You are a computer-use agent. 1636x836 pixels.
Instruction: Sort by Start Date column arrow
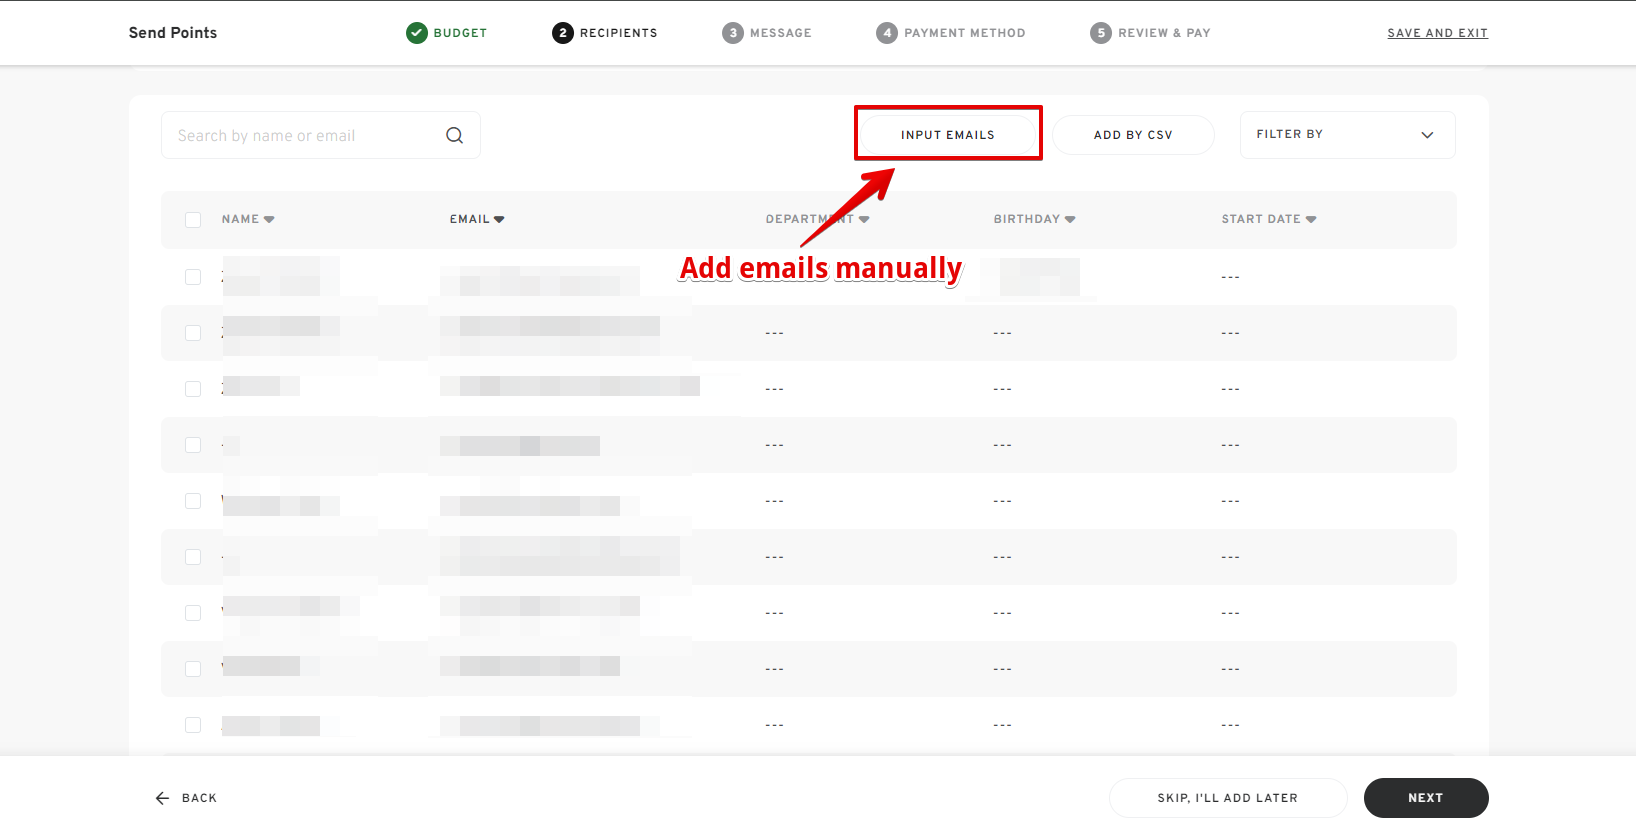(1311, 219)
